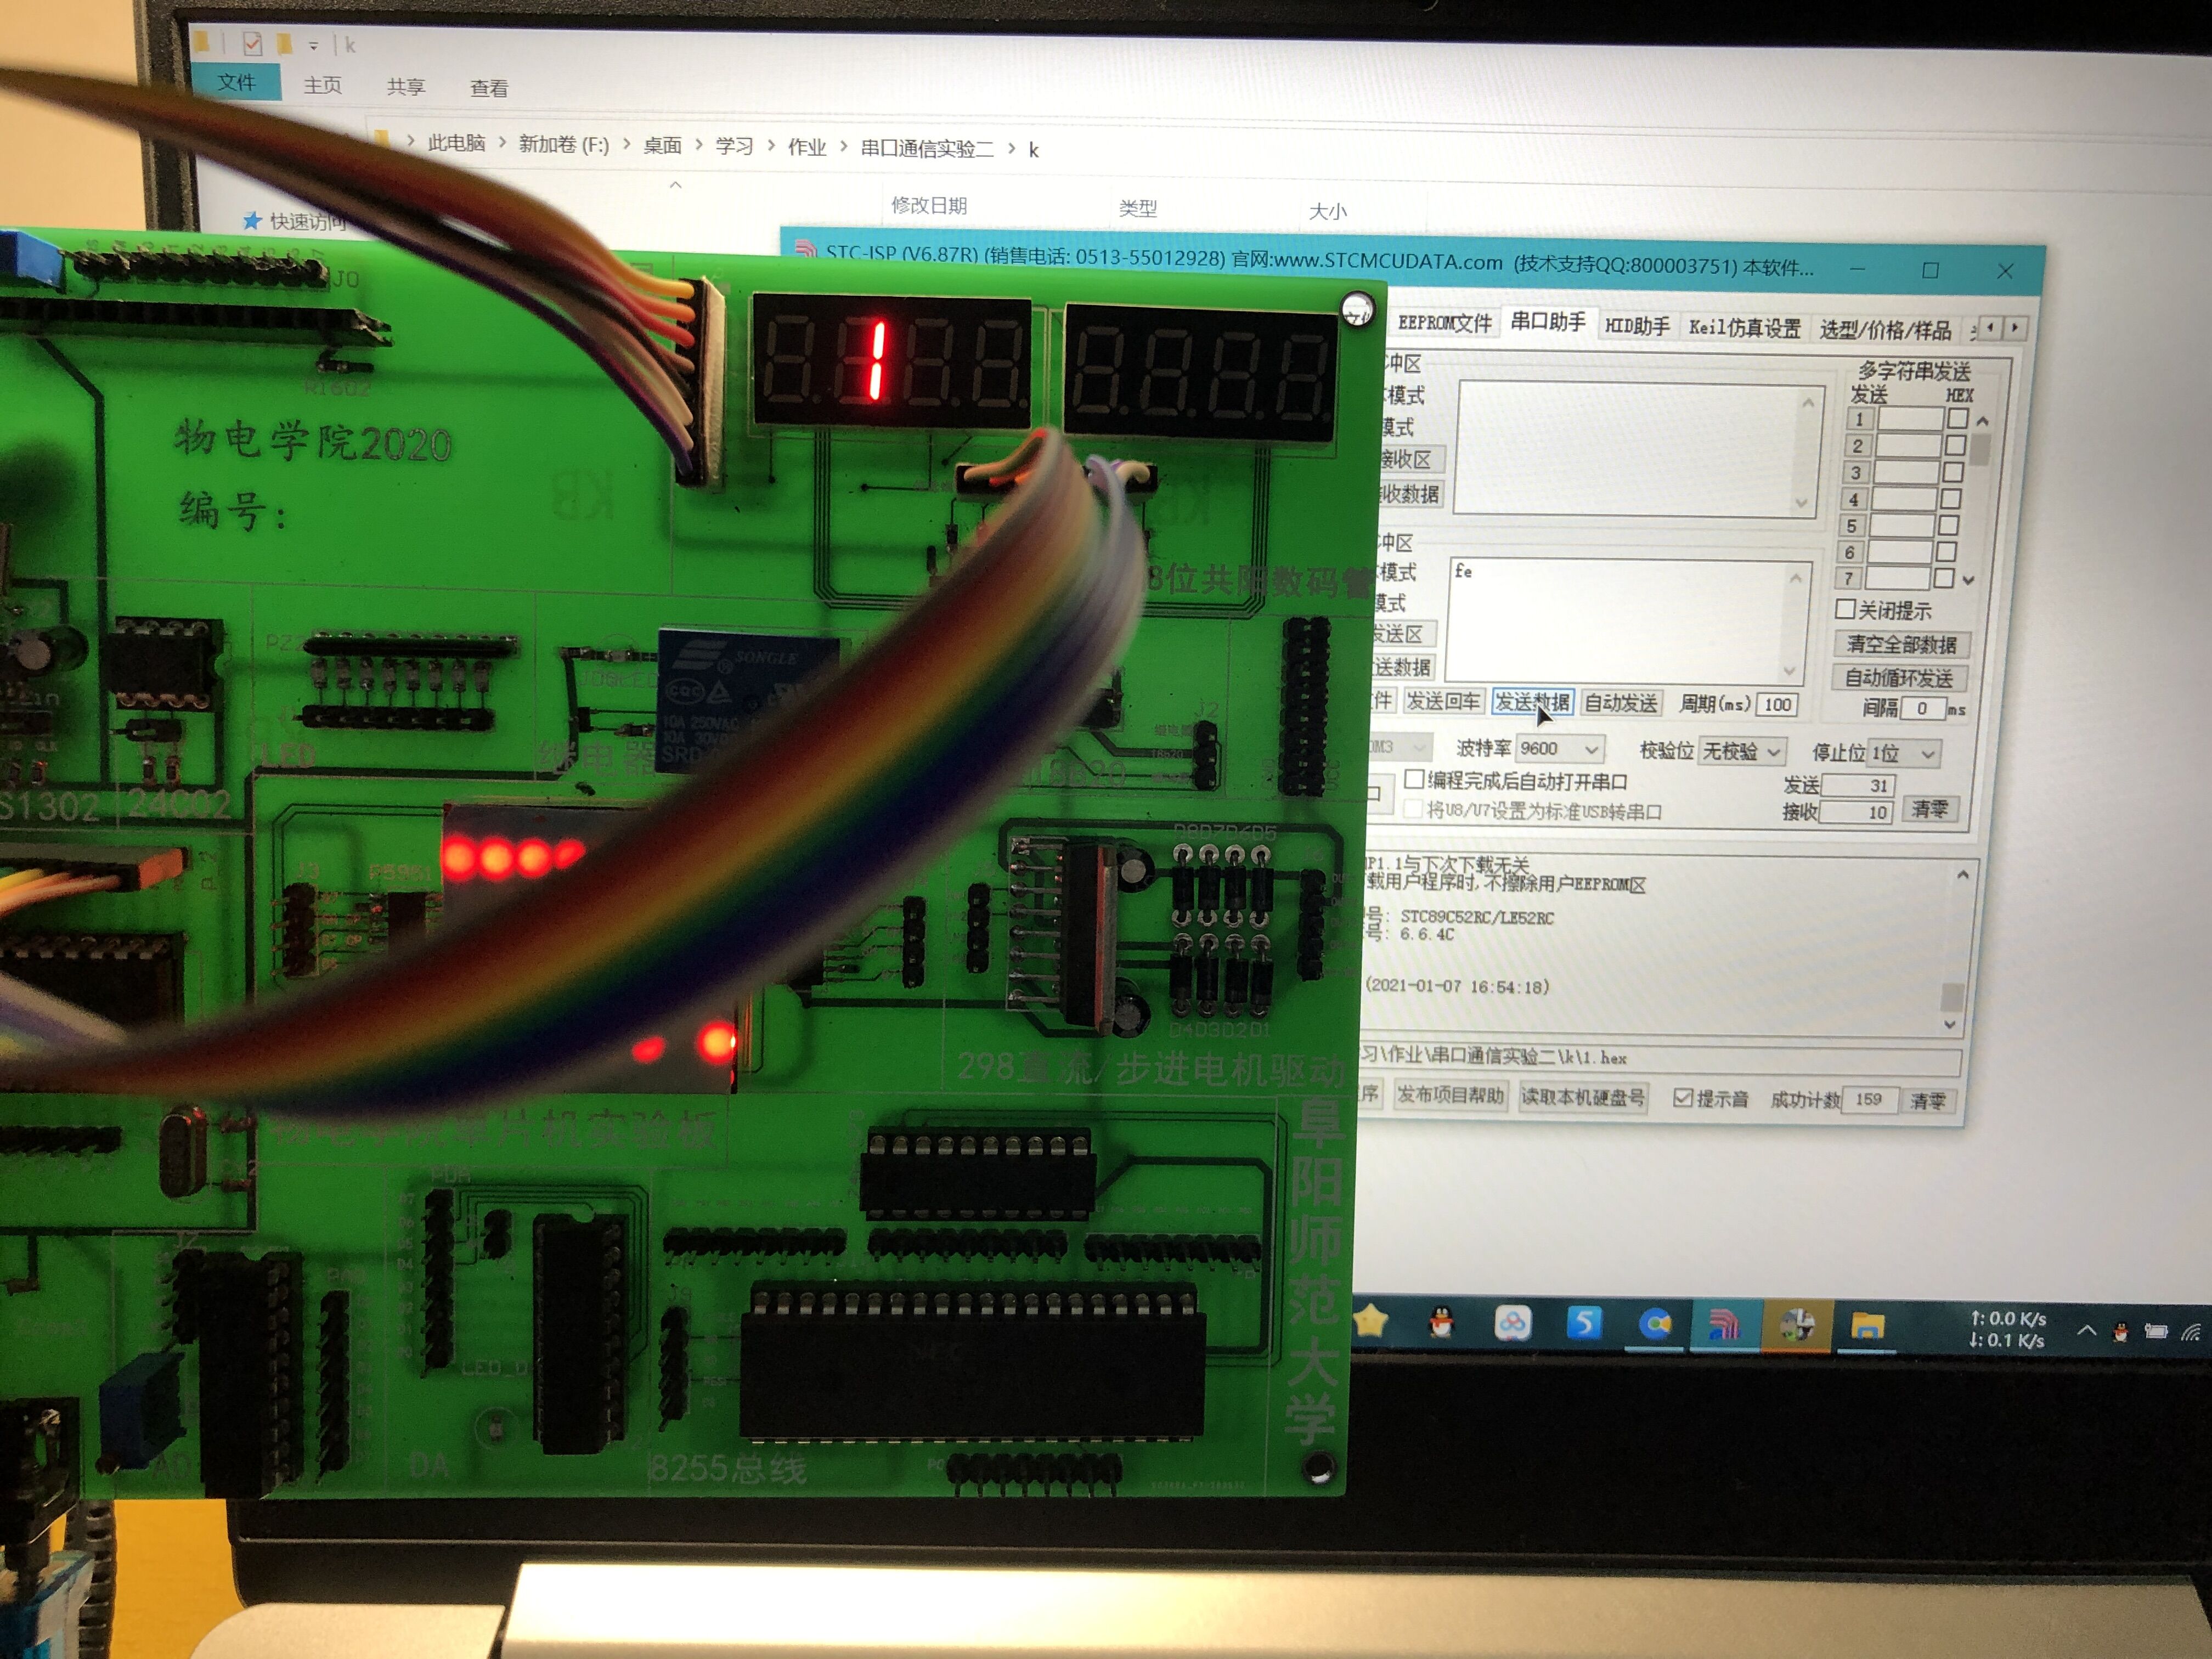Click 清空全部数据 button

[x=1901, y=644]
